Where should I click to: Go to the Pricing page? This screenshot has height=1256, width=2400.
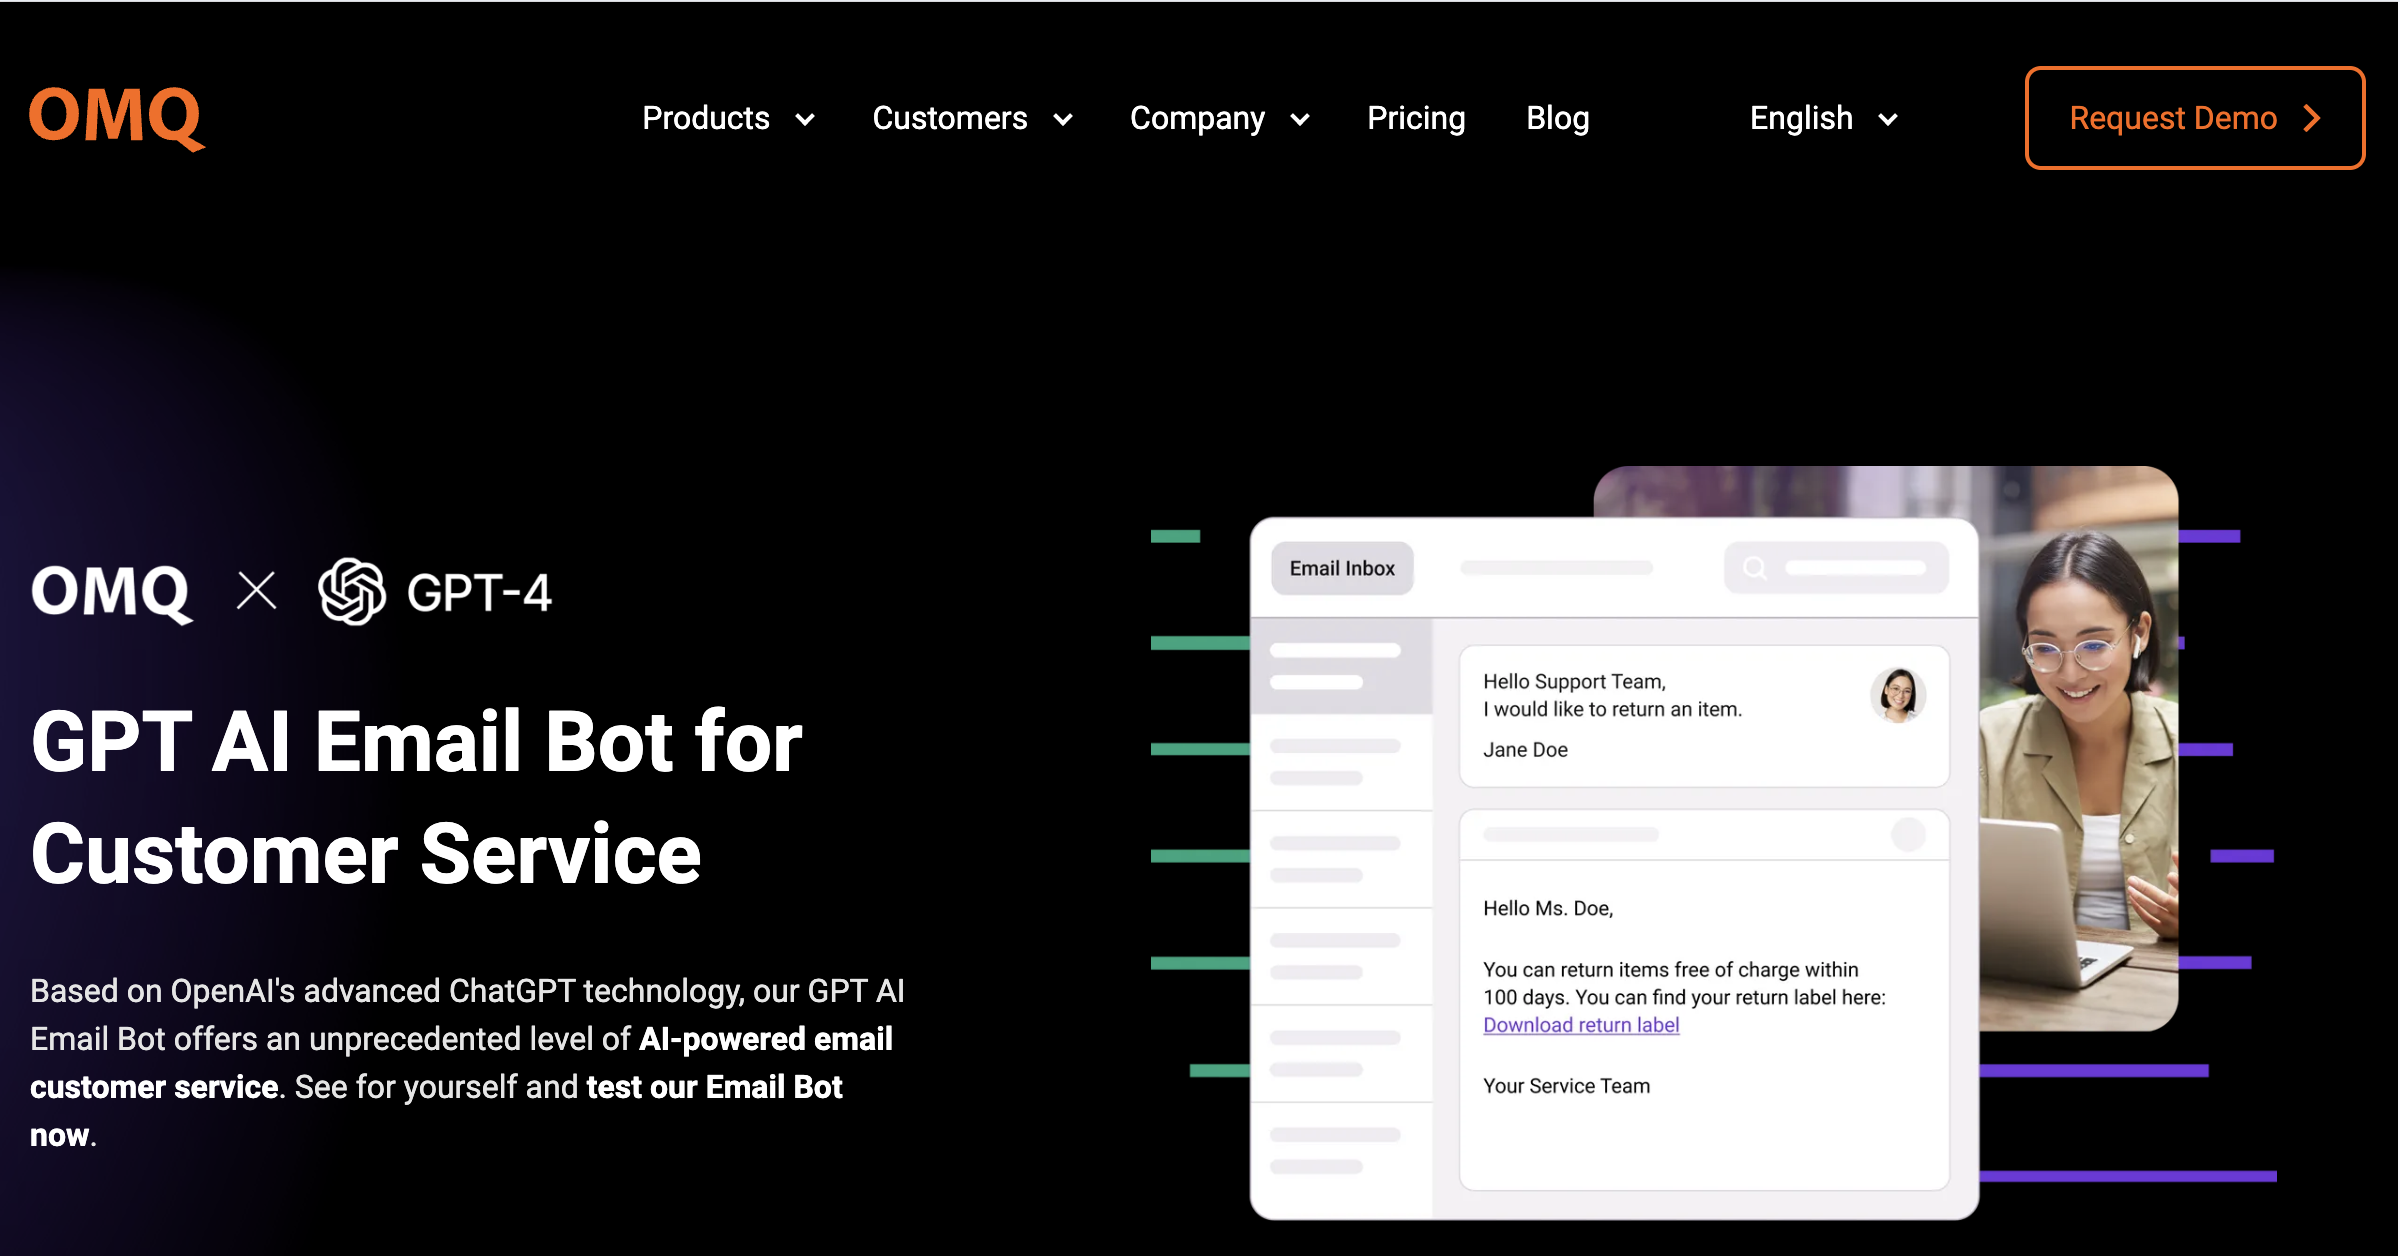[1416, 118]
